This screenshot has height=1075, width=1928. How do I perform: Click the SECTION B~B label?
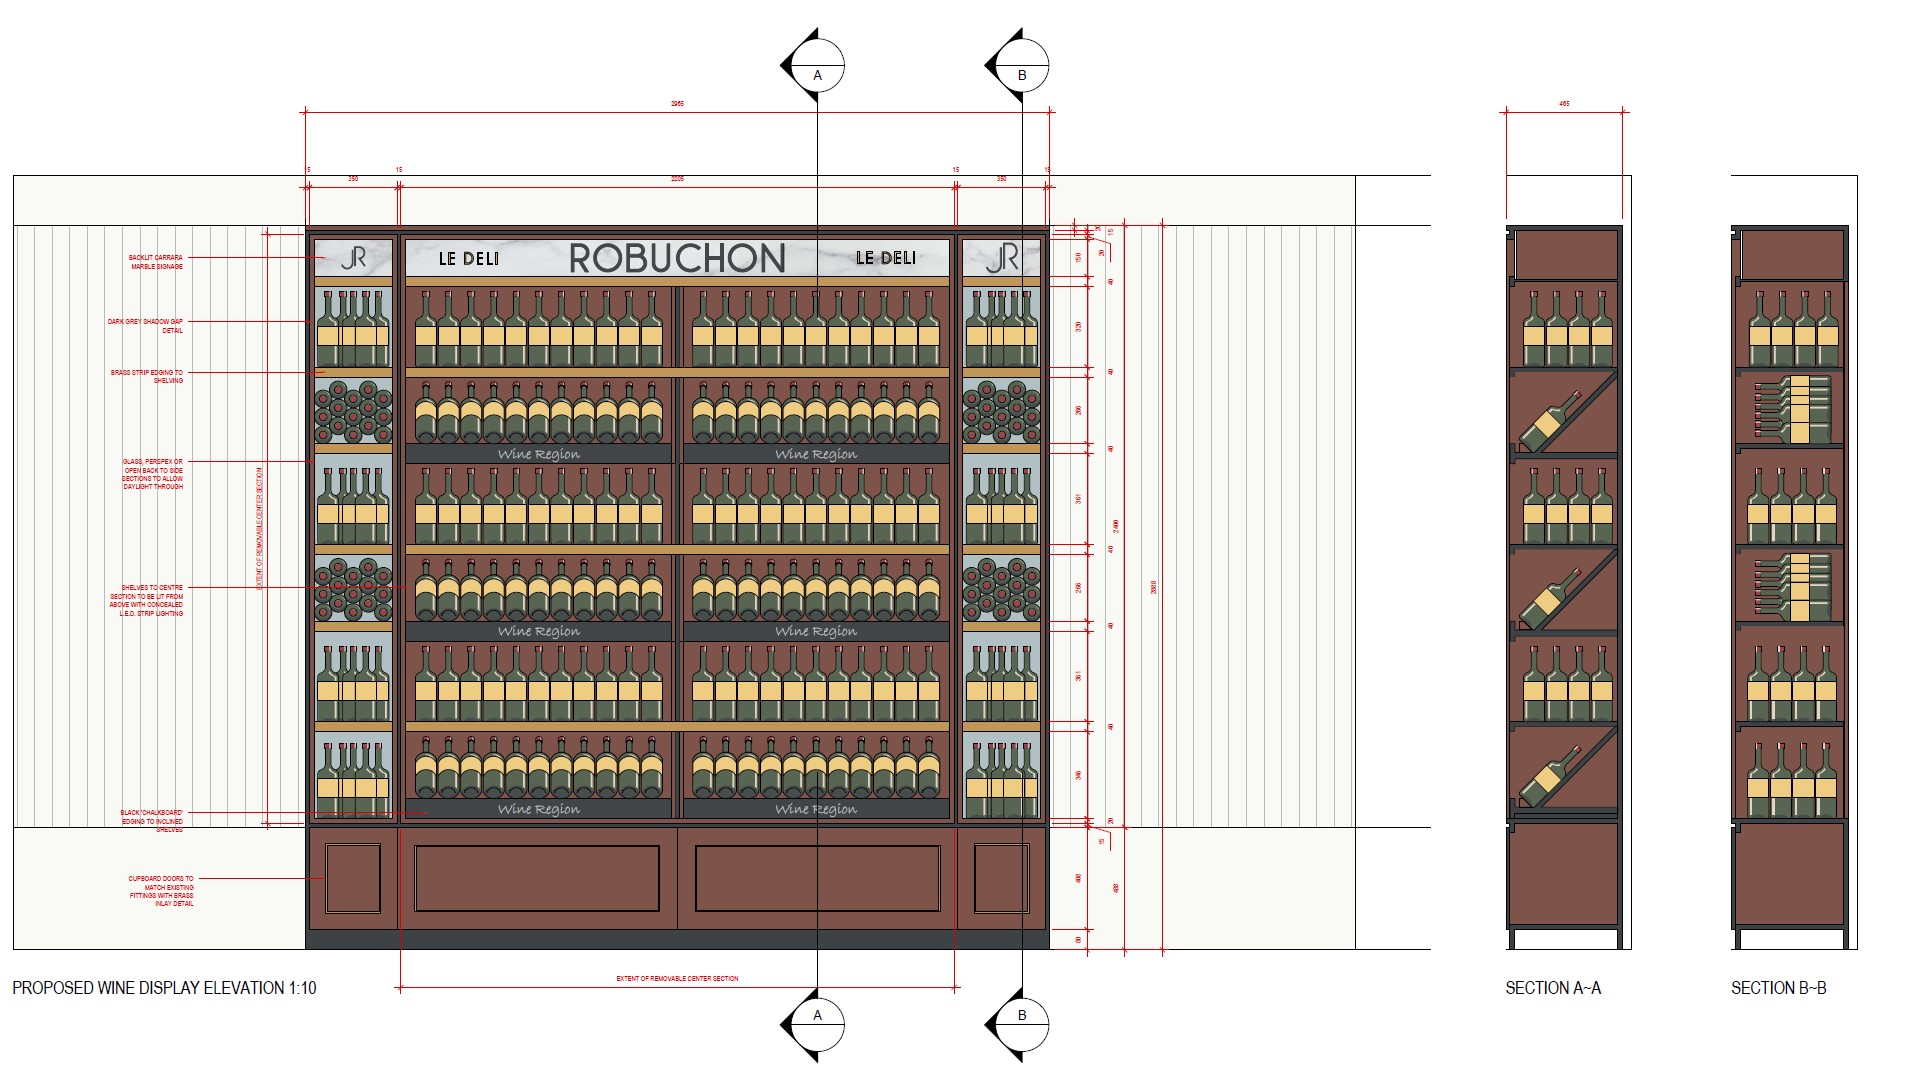(1778, 988)
